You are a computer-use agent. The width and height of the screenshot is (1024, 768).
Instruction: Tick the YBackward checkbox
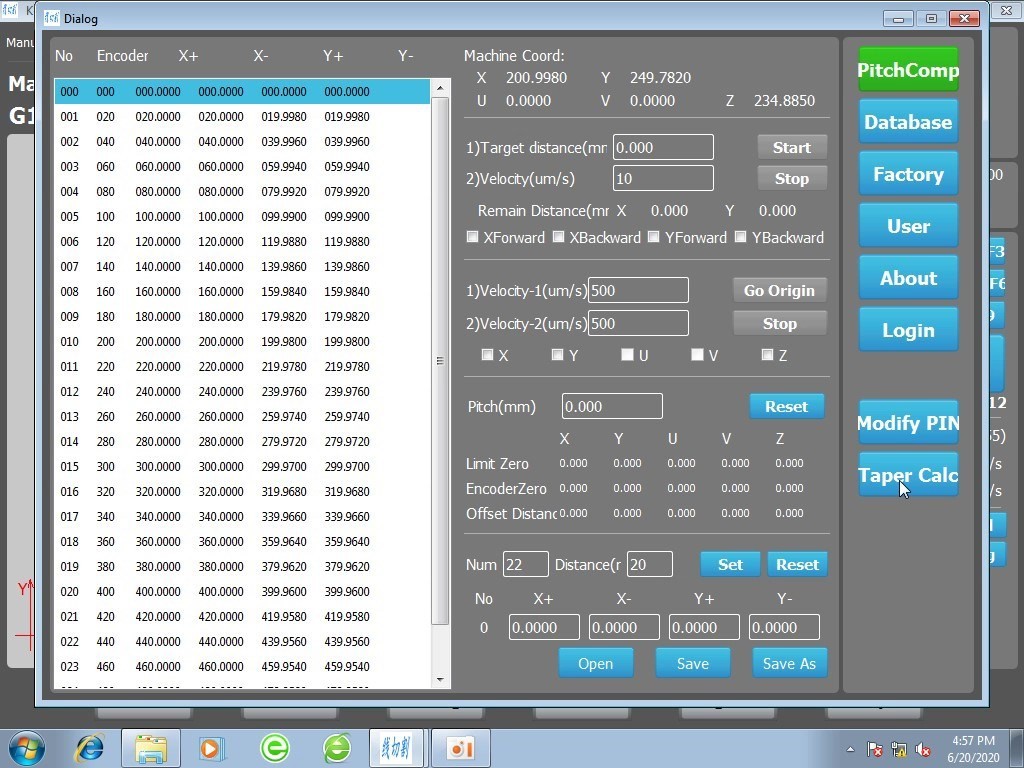[x=741, y=237]
